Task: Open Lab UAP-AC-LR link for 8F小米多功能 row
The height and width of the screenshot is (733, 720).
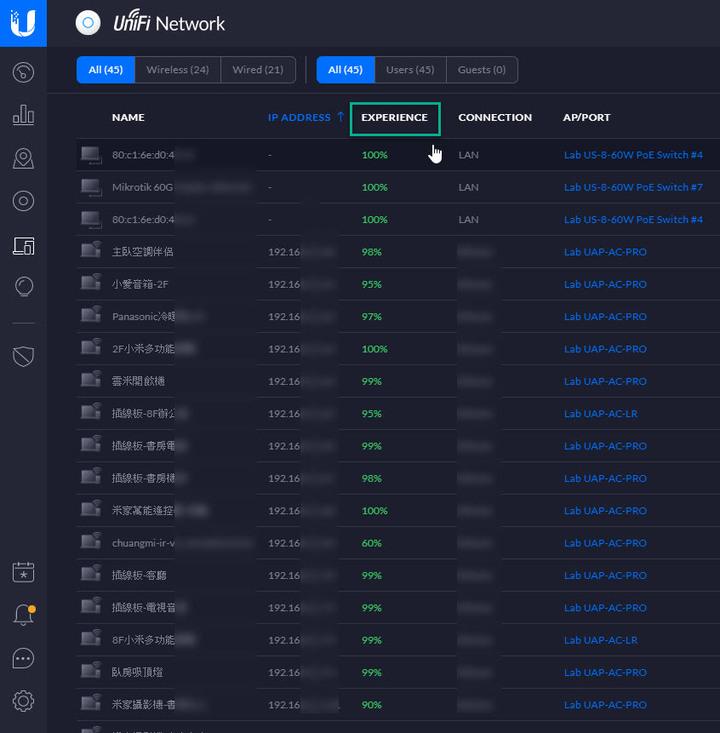Action: (601, 640)
